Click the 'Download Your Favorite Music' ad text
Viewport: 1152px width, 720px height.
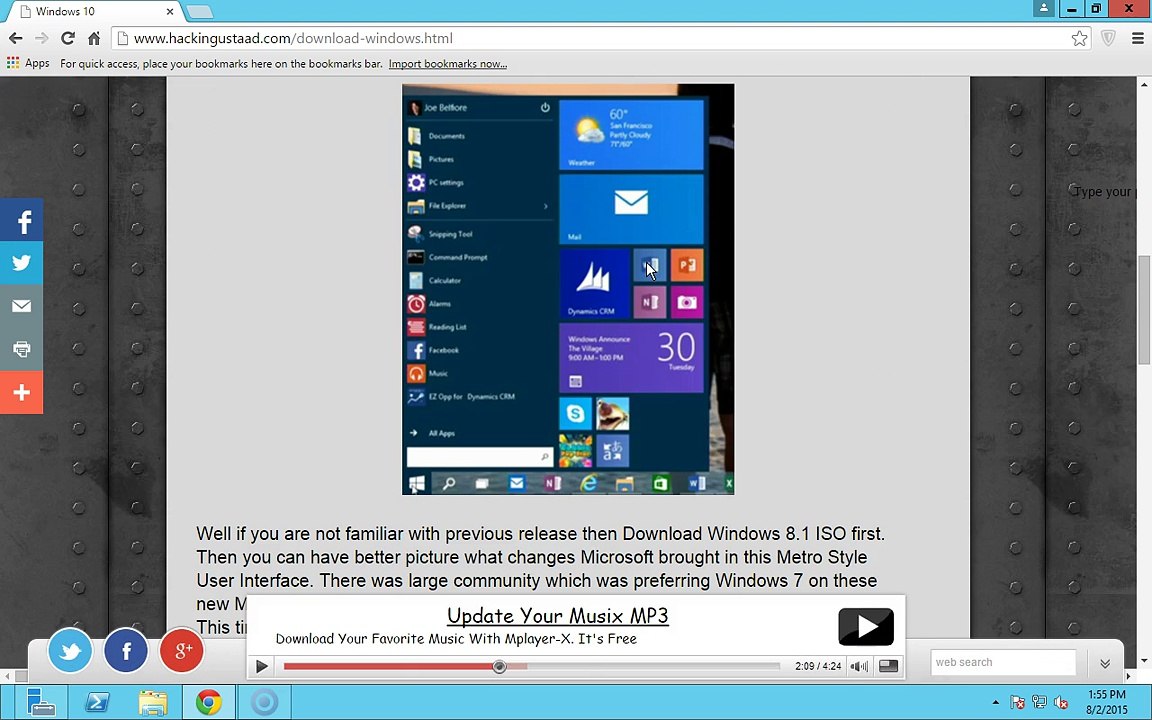pyautogui.click(x=456, y=638)
